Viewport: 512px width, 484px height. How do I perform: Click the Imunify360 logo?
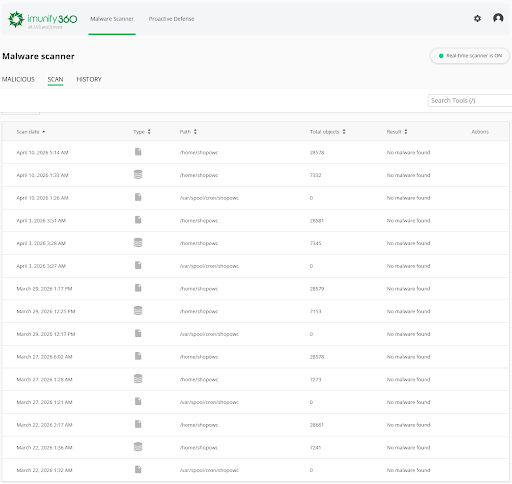coord(43,19)
